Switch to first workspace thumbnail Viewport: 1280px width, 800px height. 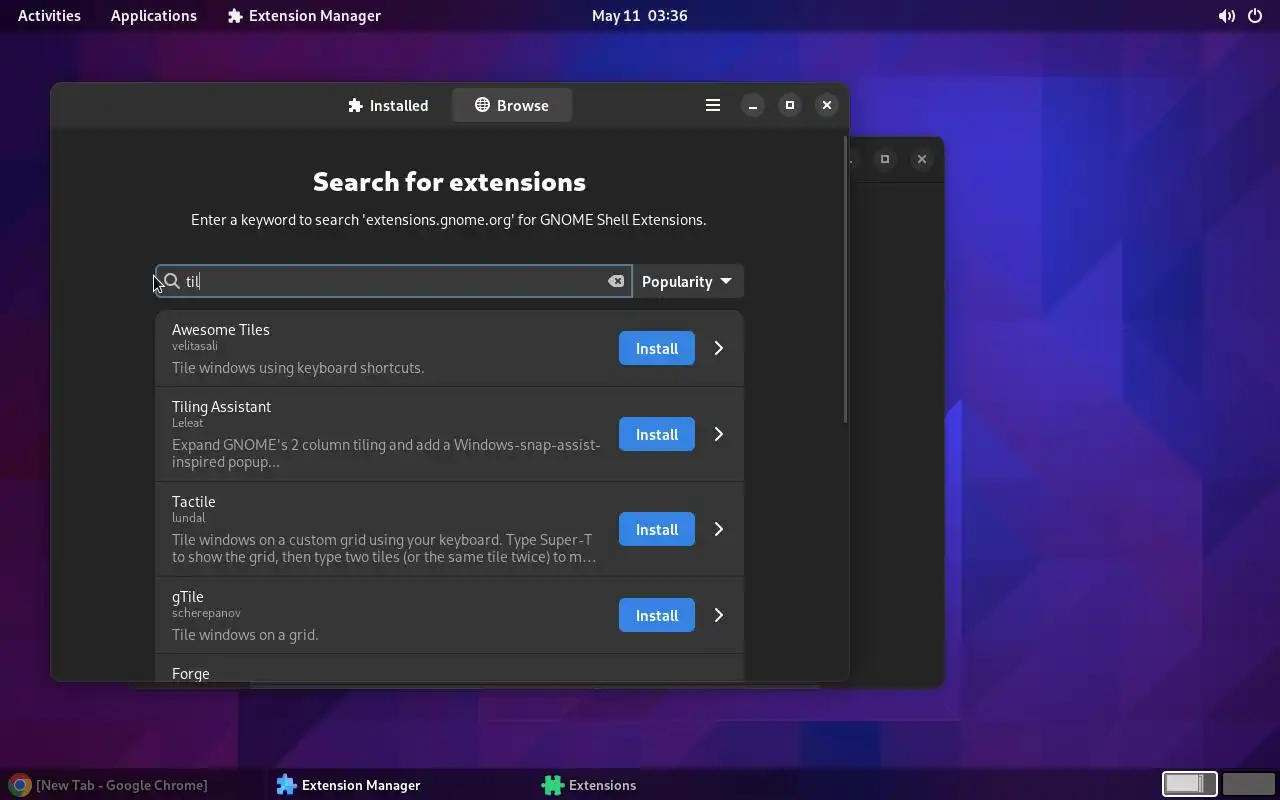[1189, 784]
